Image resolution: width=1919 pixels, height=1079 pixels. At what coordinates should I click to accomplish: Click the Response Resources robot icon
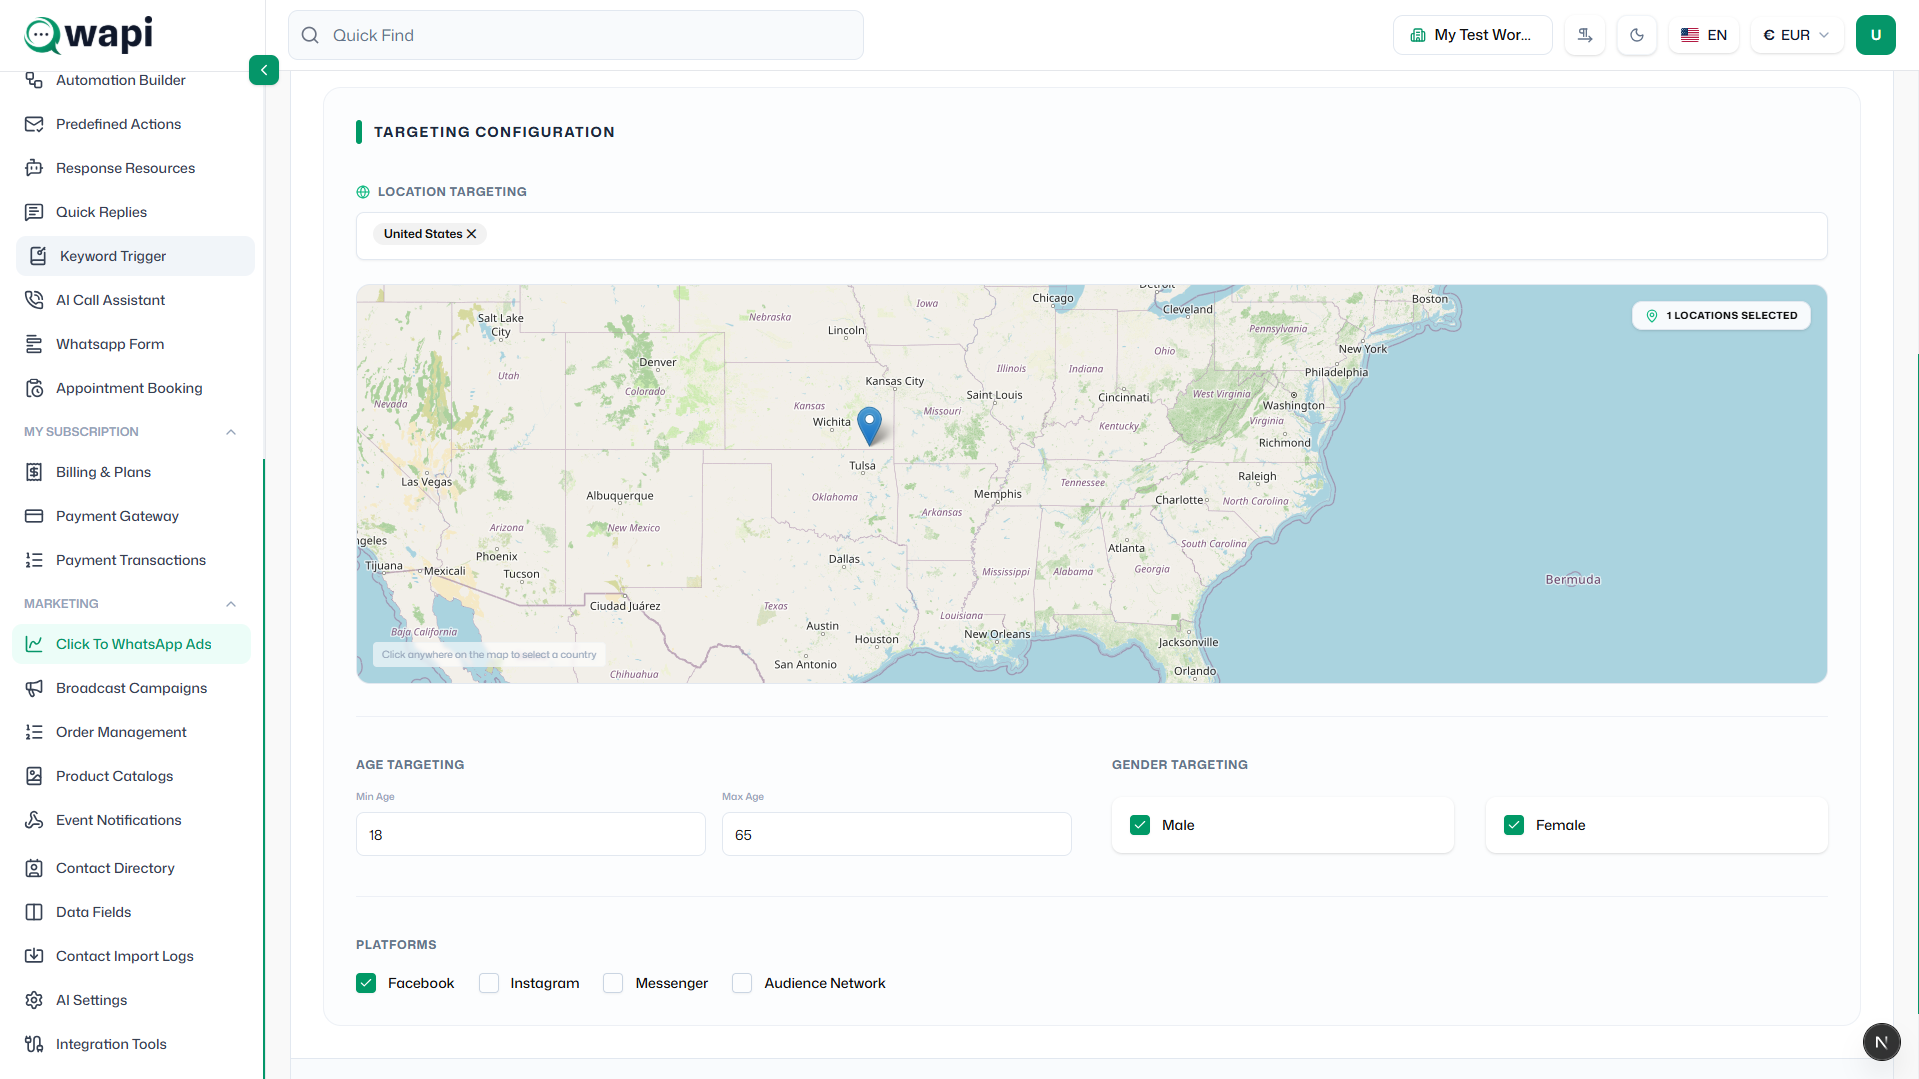coord(34,168)
